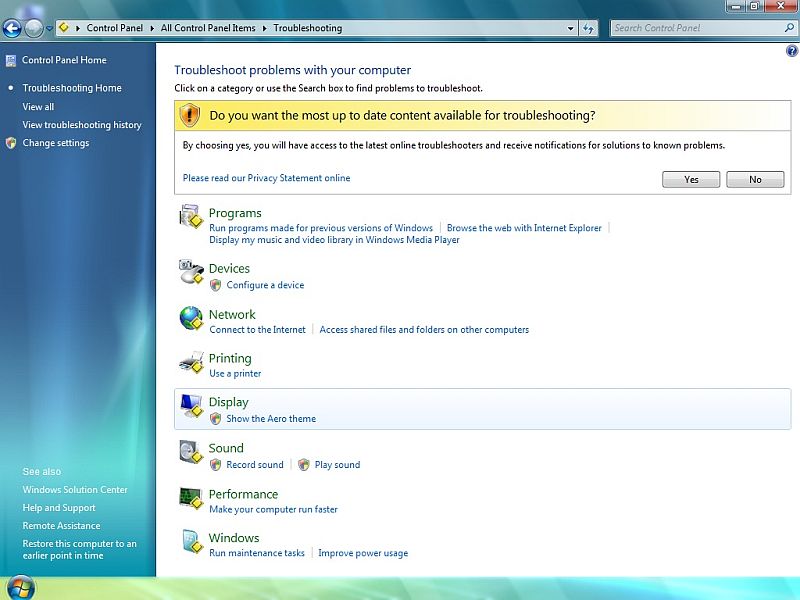Click the Network globe icon

coord(190,318)
